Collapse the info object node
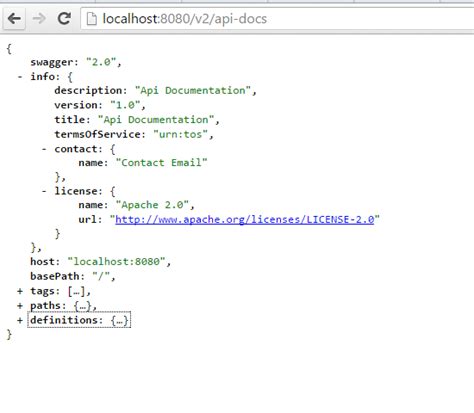This screenshot has width=474, height=413. [20, 77]
